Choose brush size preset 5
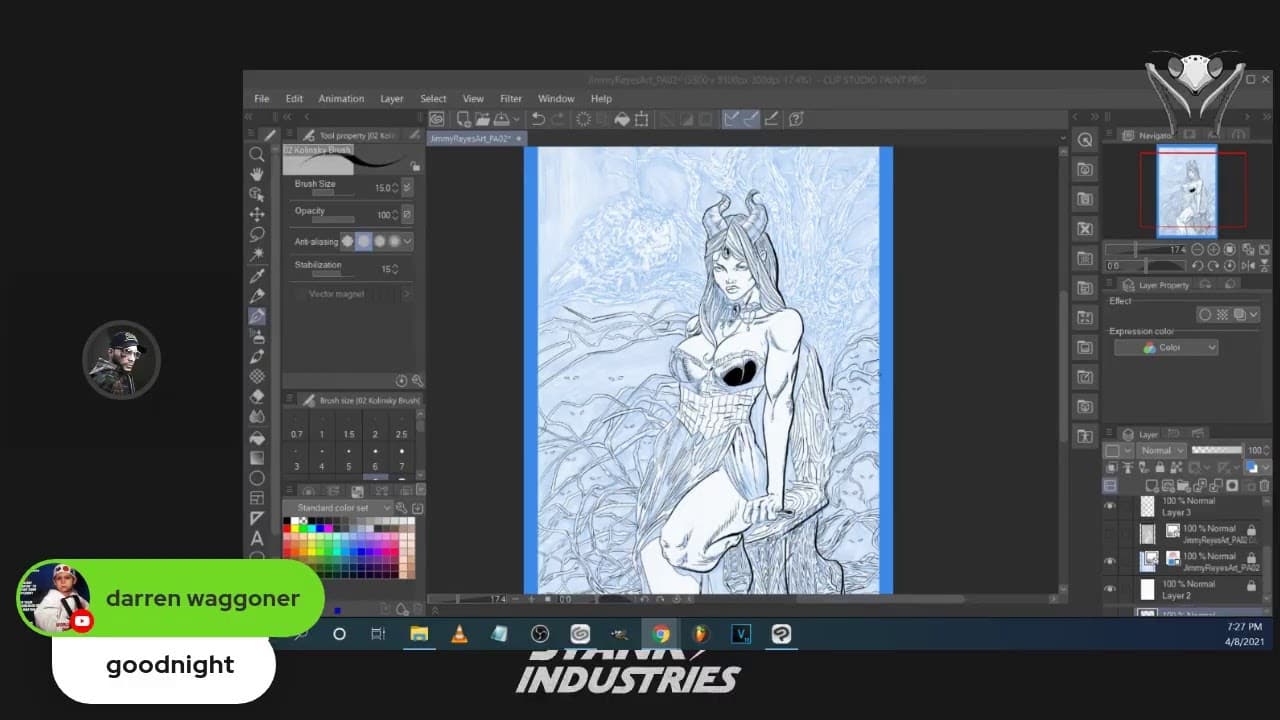Viewport: 1280px width, 720px height. click(349, 466)
